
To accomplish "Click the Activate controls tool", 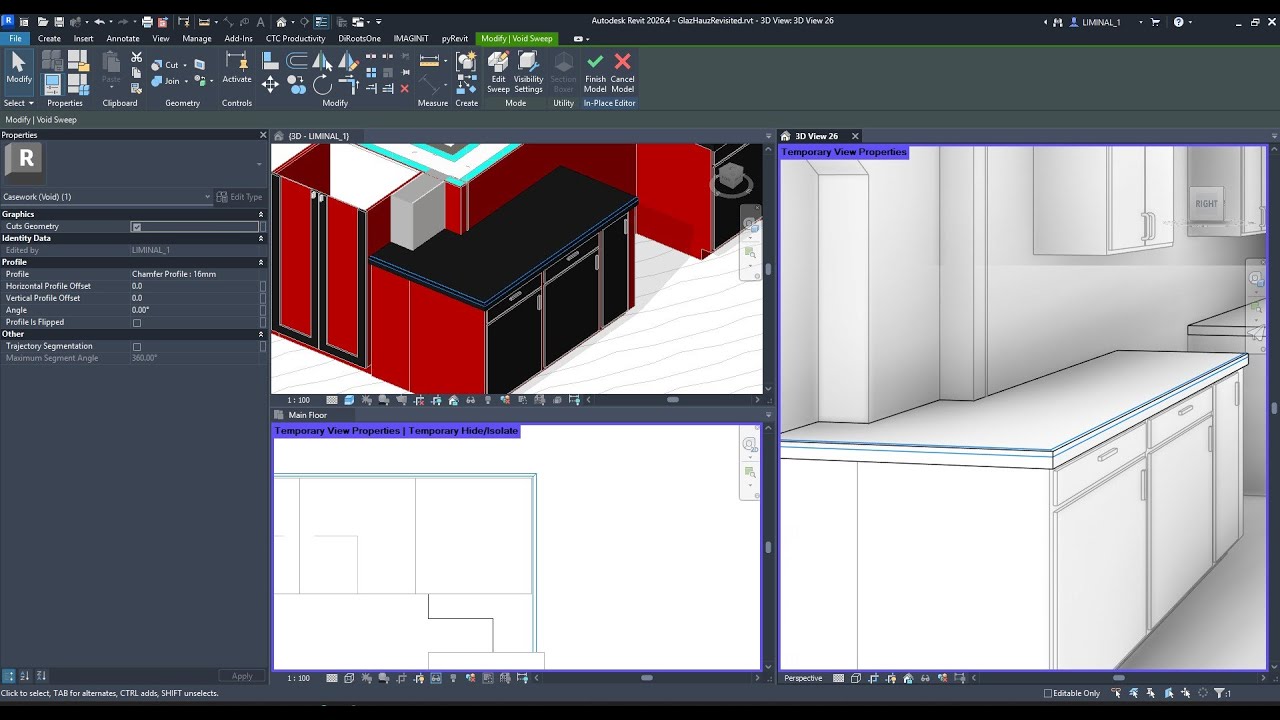I will (x=237, y=68).
